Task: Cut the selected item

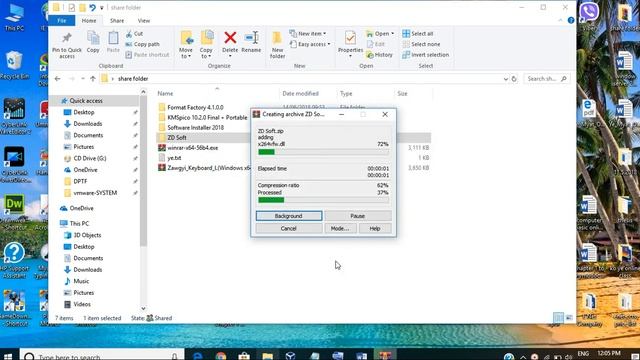Action: (134, 33)
